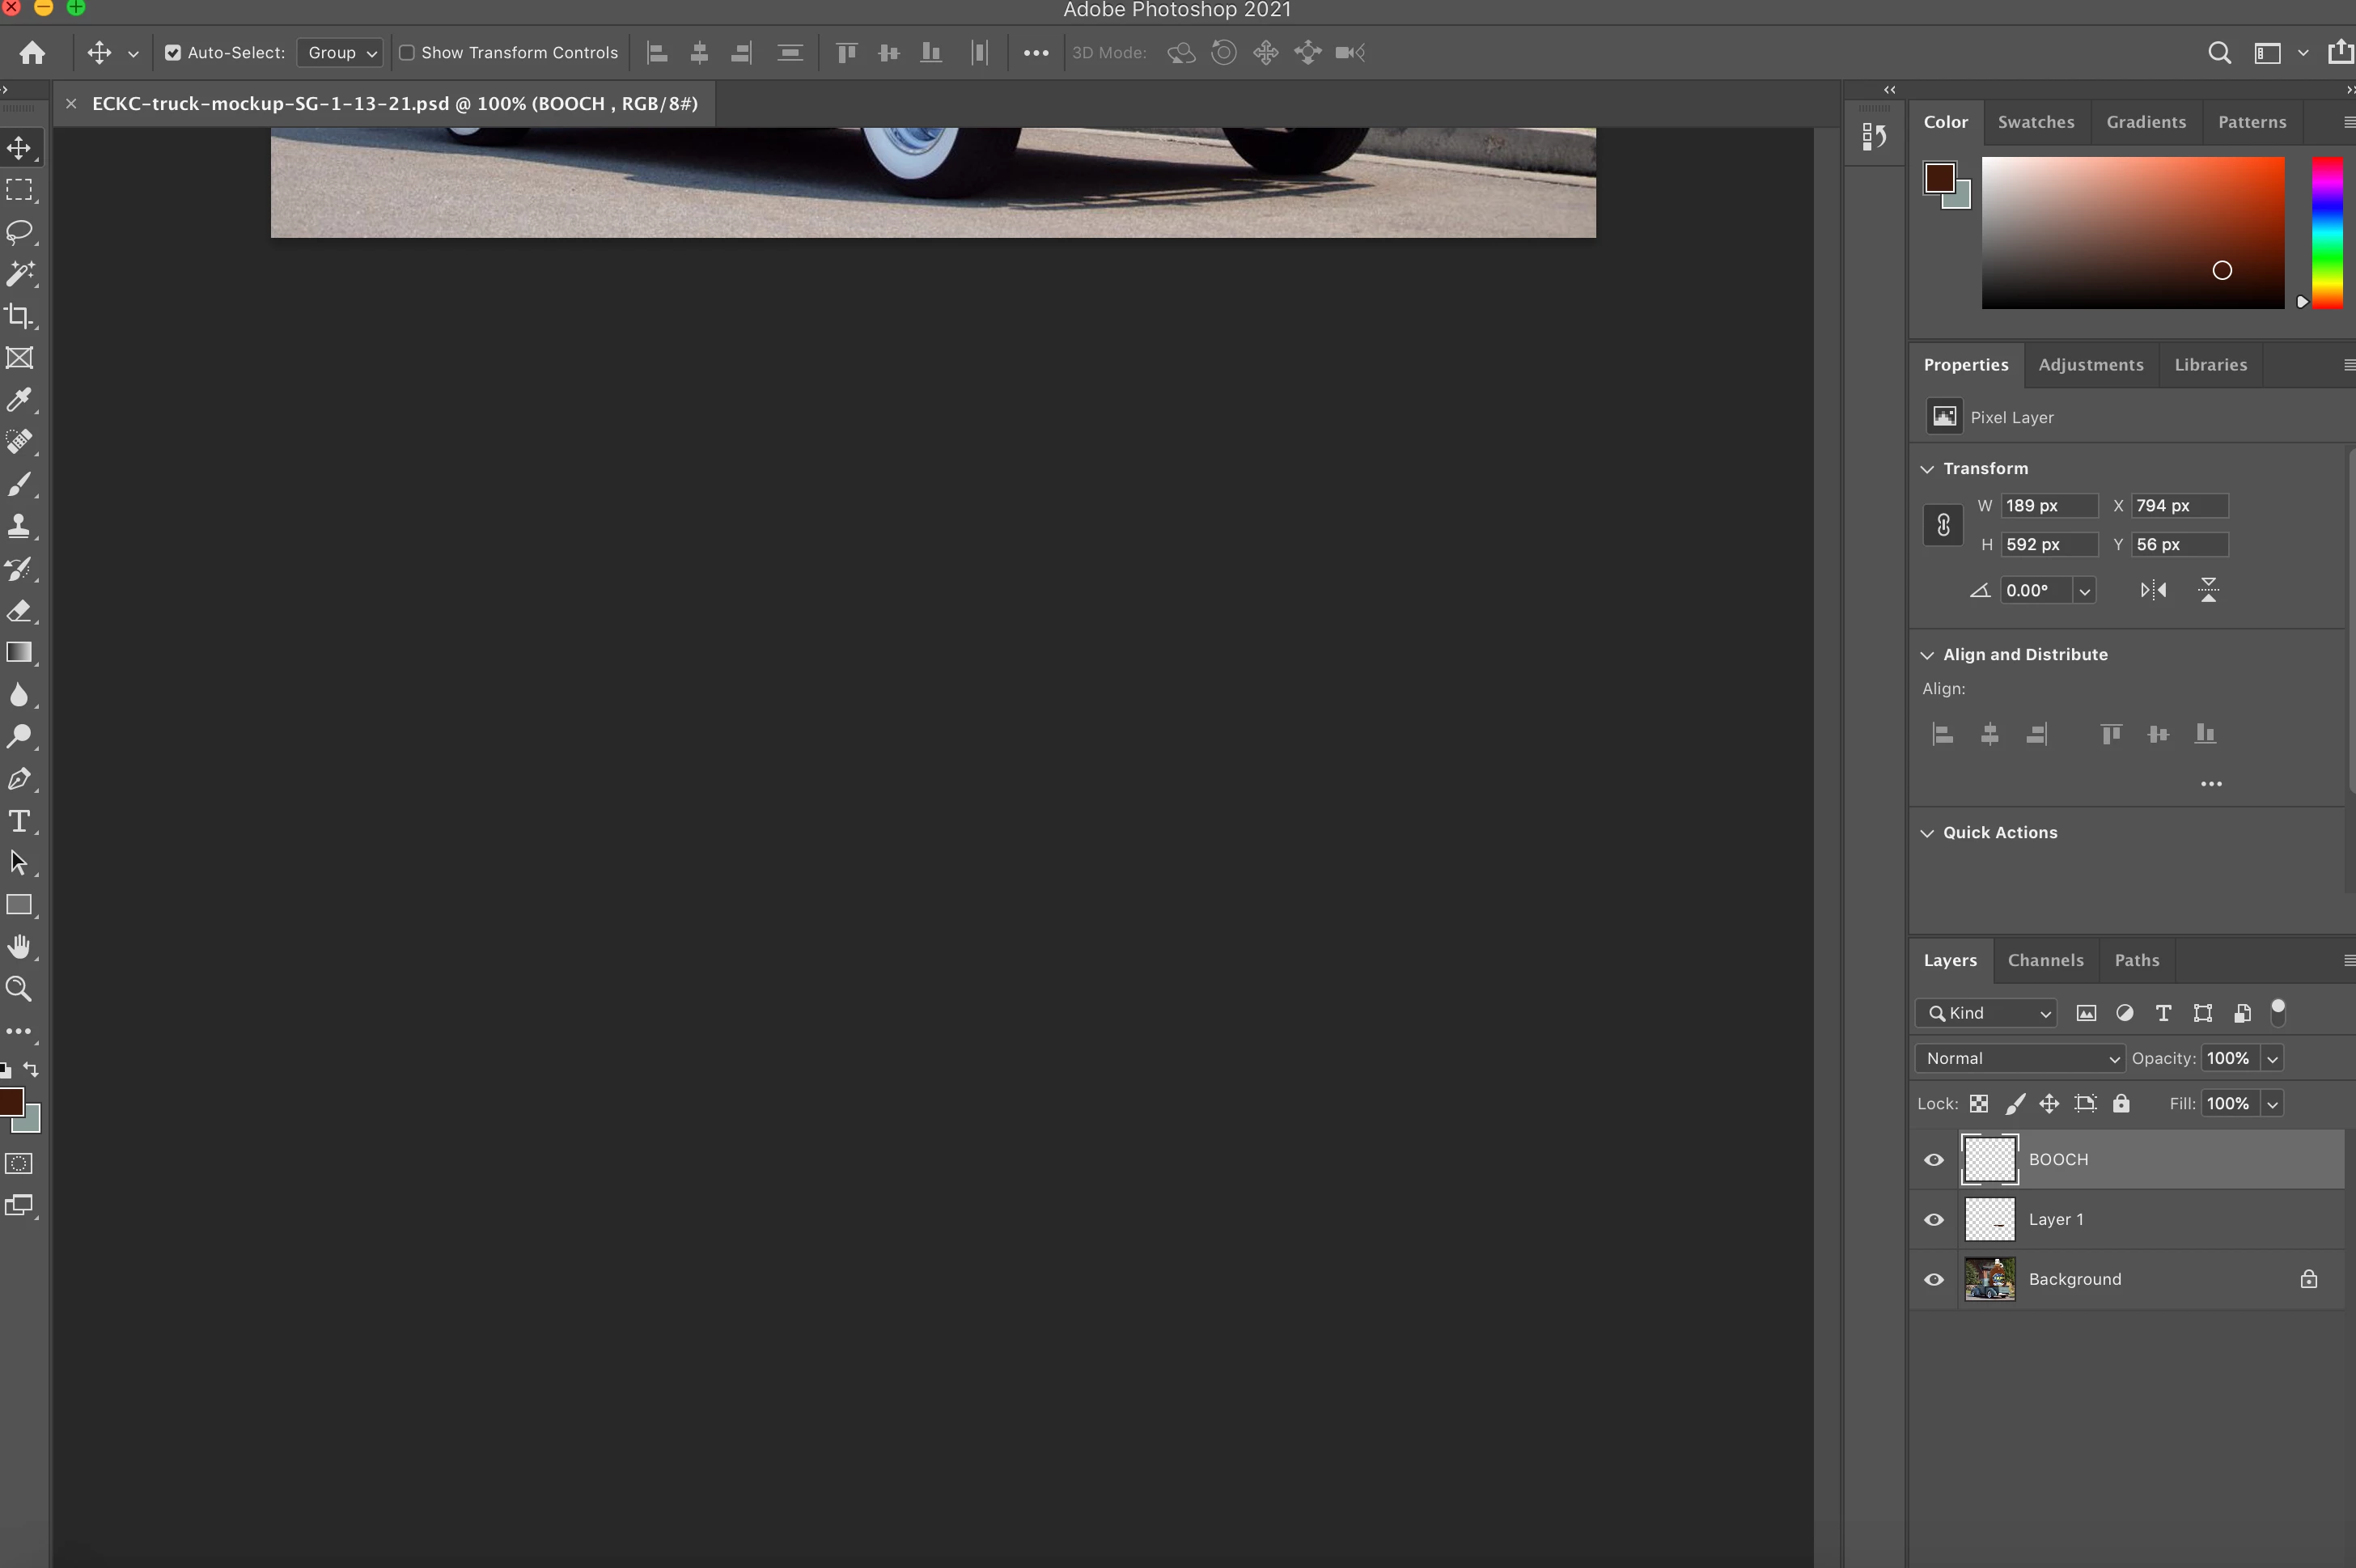This screenshot has width=2356, height=1568.
Task: Select the Horizontal Type tool
Action: tap(19, 821)
